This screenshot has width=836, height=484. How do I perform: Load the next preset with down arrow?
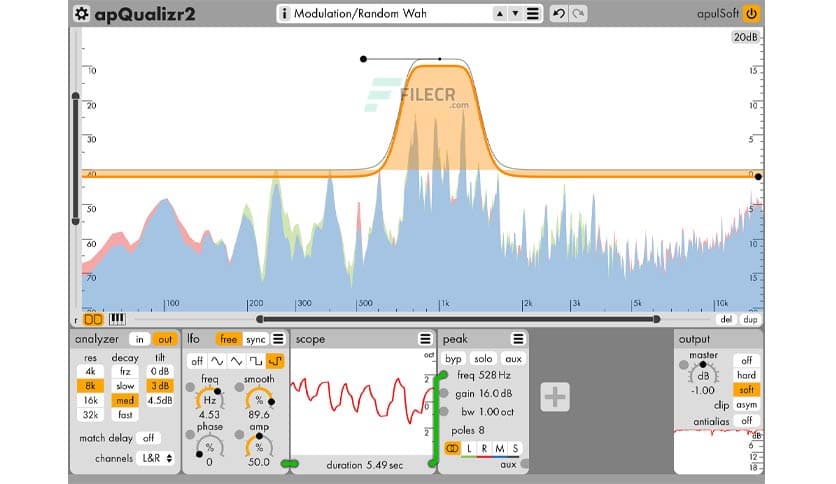pos(515,14)
